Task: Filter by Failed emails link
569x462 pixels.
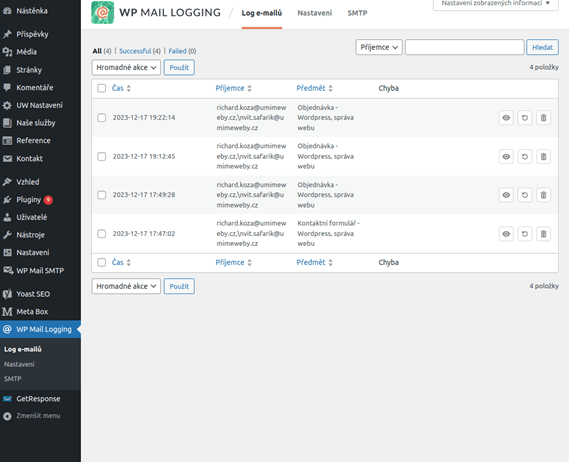Action: pyautogui.click(x=177, y=51)
